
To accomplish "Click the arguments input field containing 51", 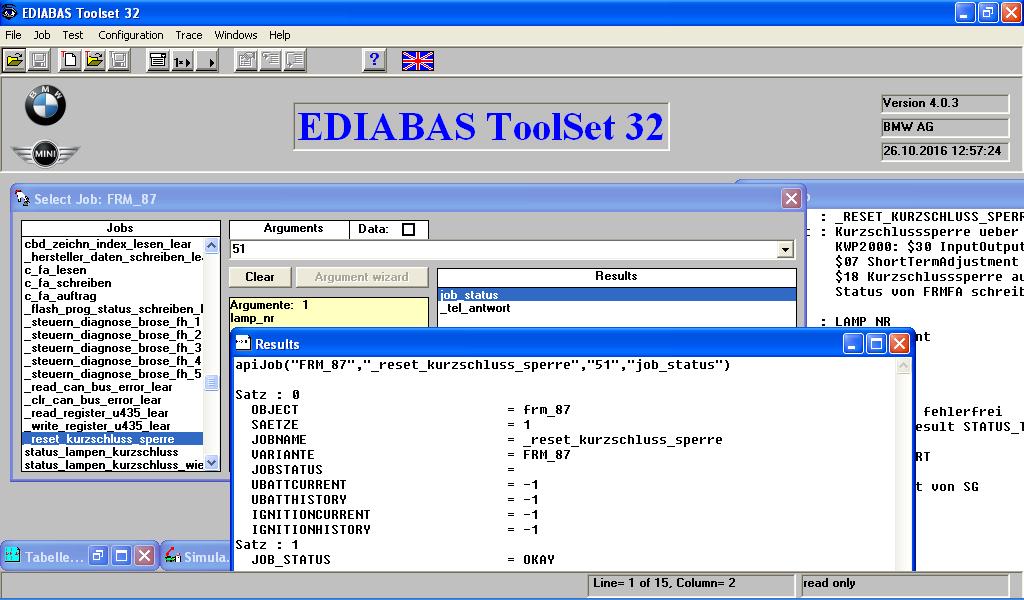I will pyautogui.click(x=500, y=250).
